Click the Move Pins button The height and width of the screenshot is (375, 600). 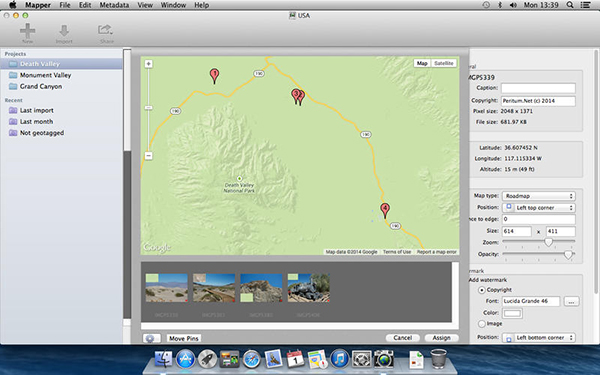[184, 338]
